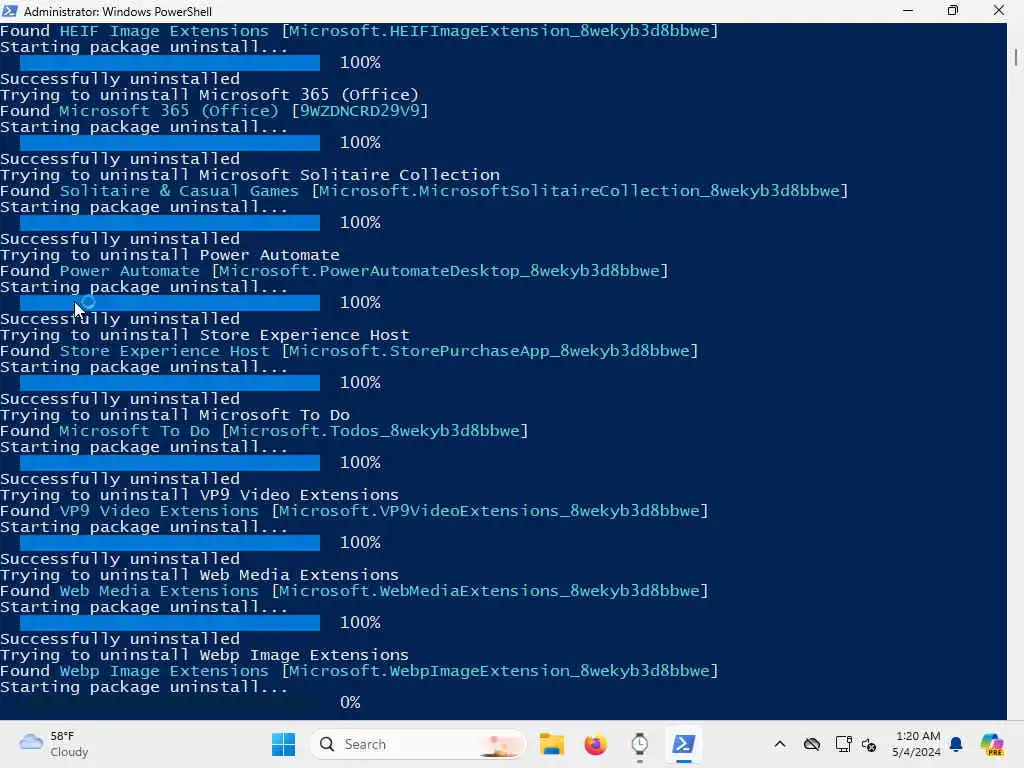
Task: Close the PowerShell window
Action: (999, 11)
